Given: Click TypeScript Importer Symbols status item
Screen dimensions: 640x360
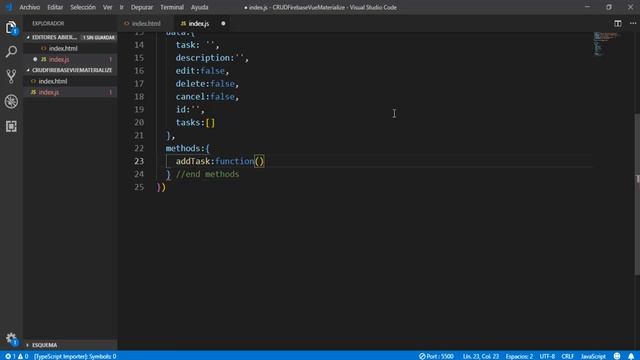Looking at the screenshot, I should (x=75, y=356).
